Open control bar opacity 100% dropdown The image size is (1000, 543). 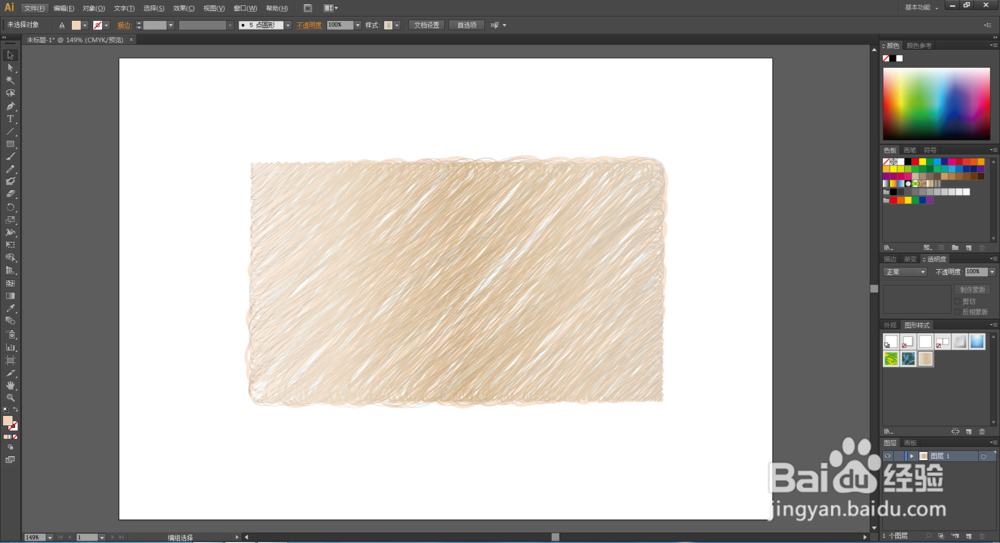click(x=358, y=26)
